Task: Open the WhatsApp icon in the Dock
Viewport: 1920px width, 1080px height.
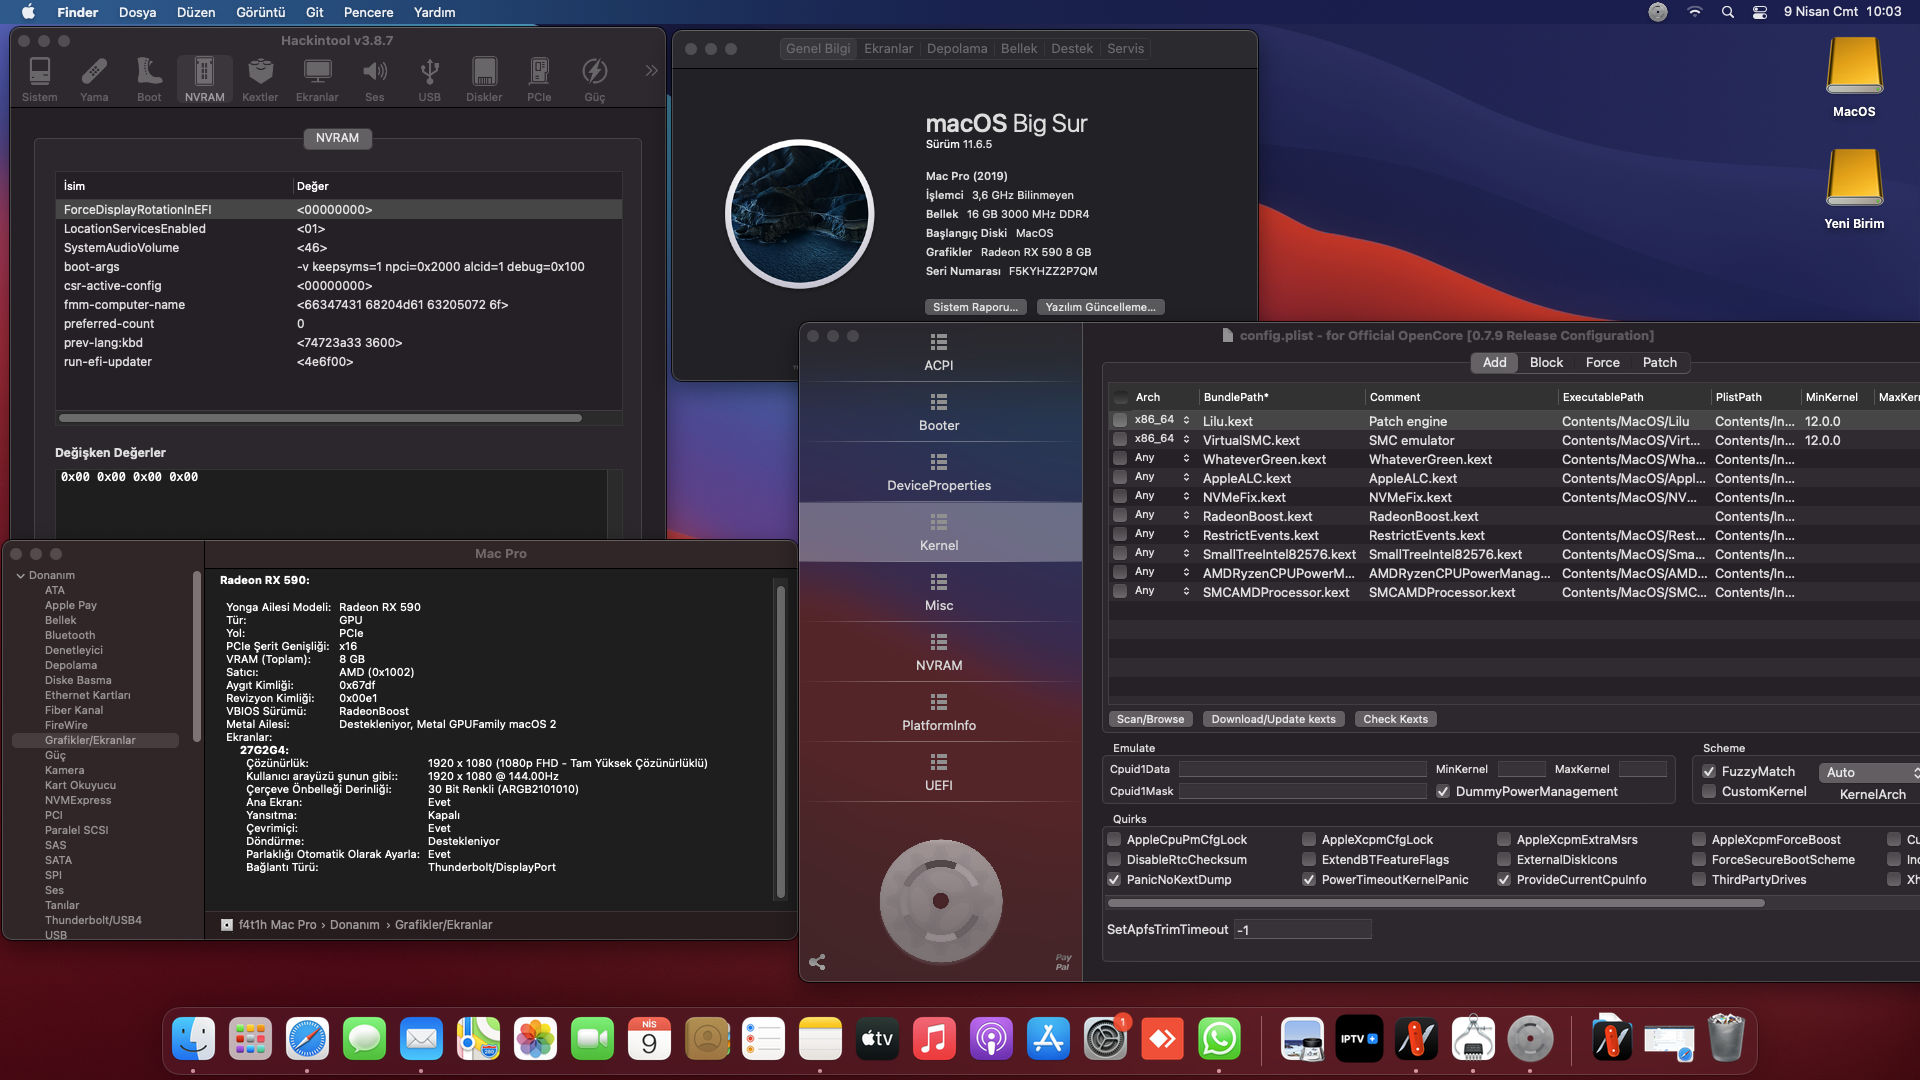Action: click(1219, 1040)
